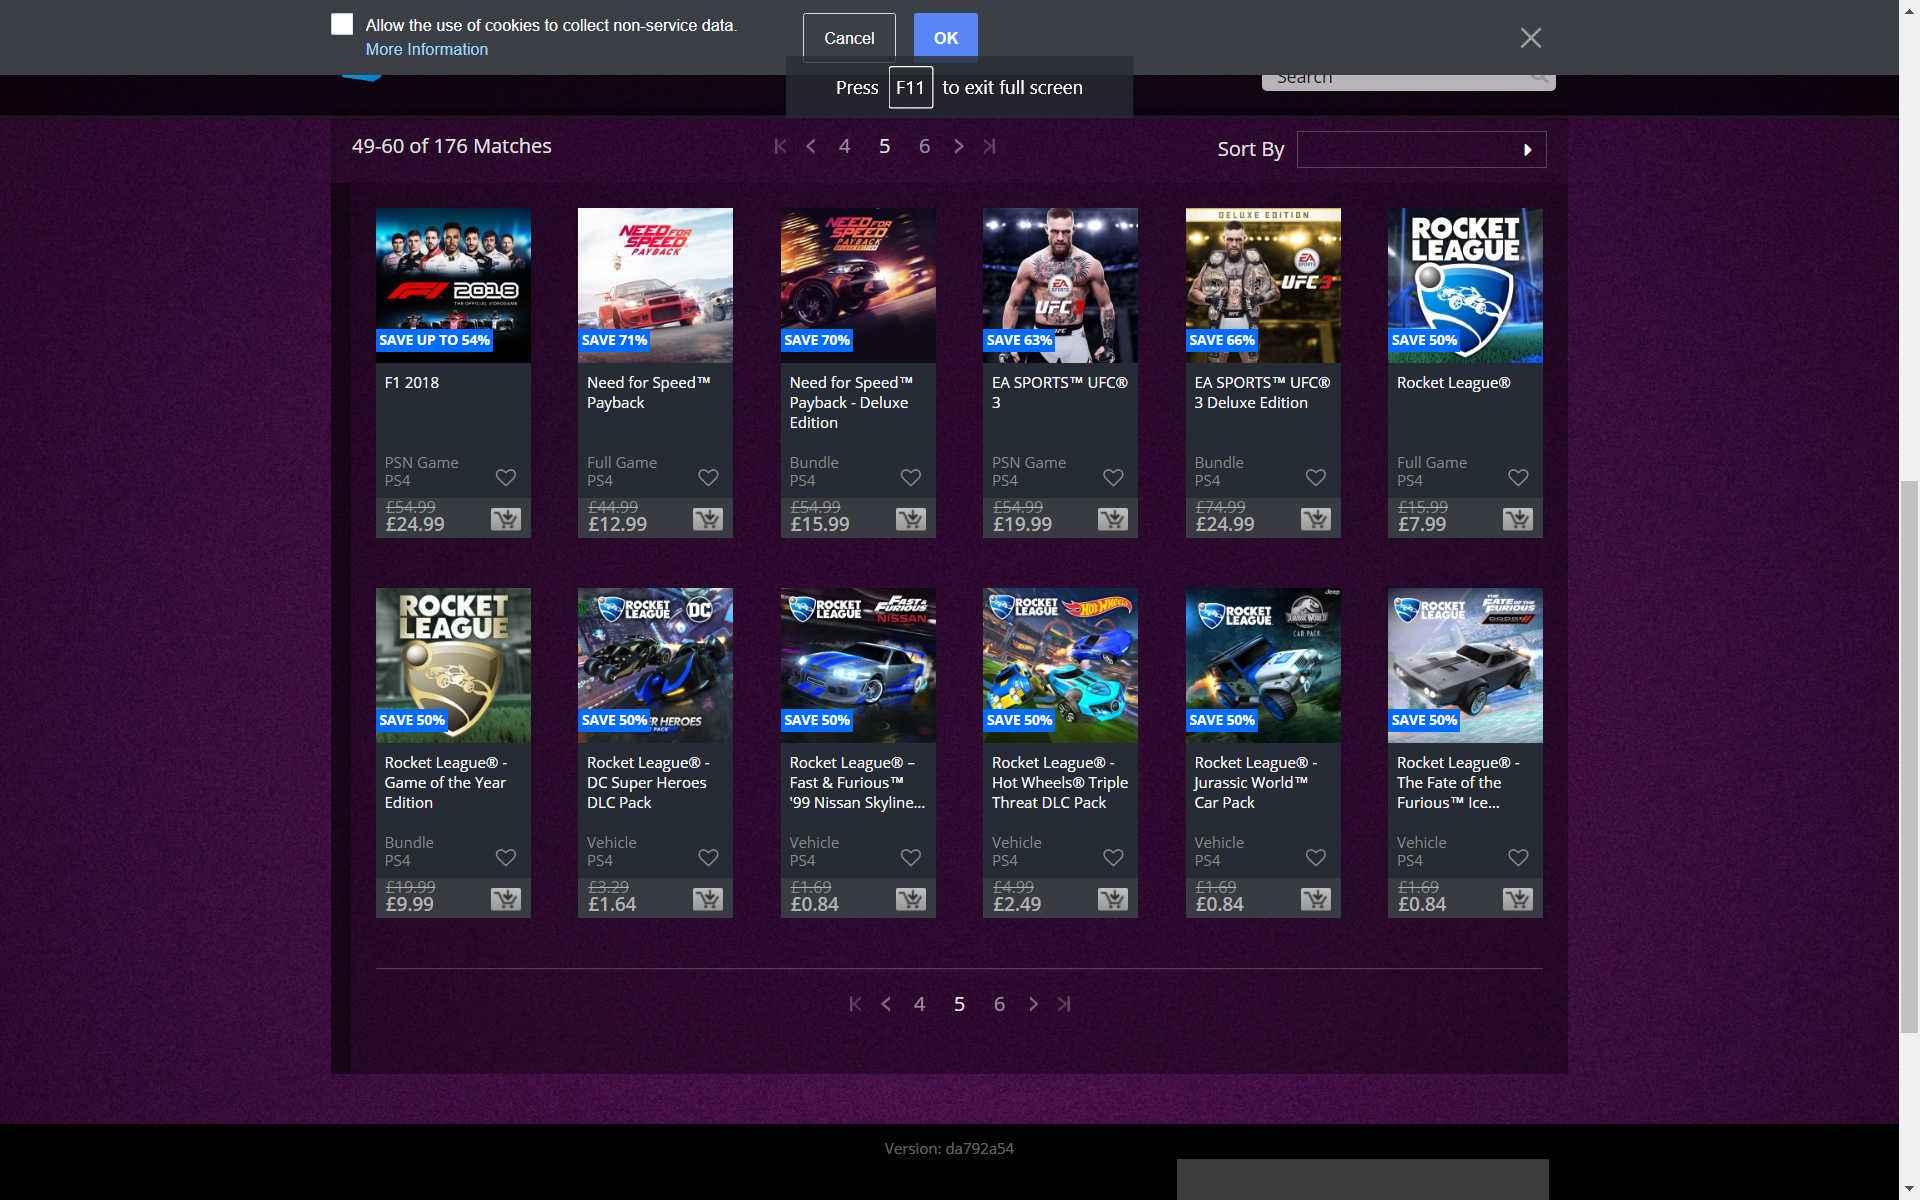Image resolution: width=1920 pixels, height=1200 pixels.
Task: Go to next page in top pagination
Action: click(x=959, y=146)
